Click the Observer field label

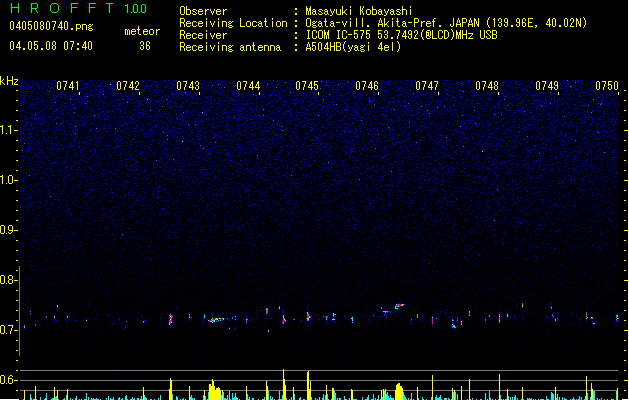(x=203, y=11)
